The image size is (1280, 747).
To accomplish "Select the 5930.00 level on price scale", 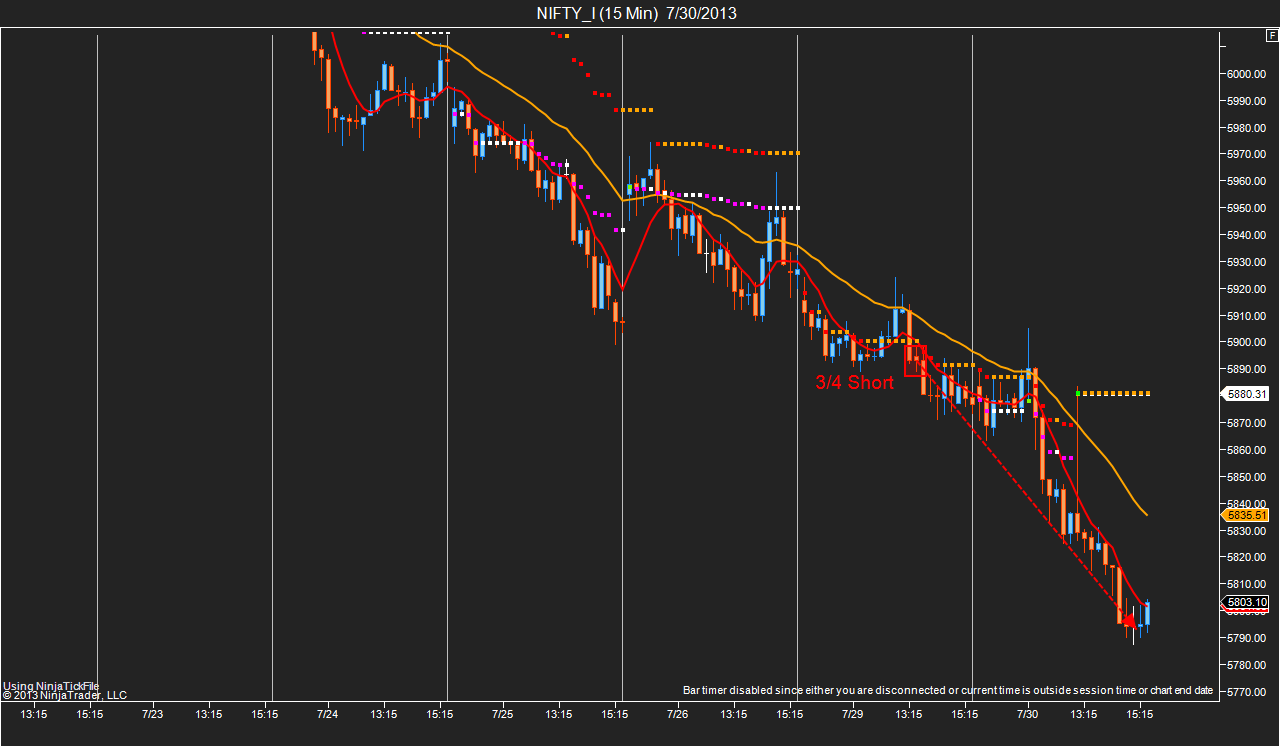I will 1247,263.
